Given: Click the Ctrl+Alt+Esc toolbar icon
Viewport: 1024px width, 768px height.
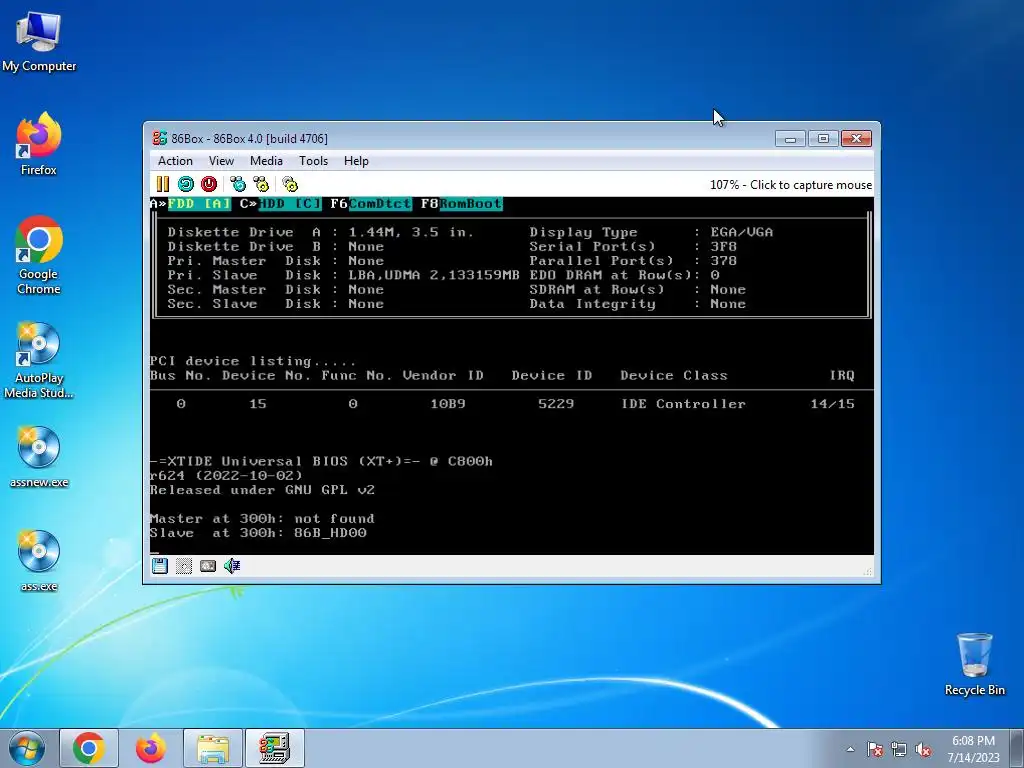Looking at the screenshot, I should pos(261,184).
